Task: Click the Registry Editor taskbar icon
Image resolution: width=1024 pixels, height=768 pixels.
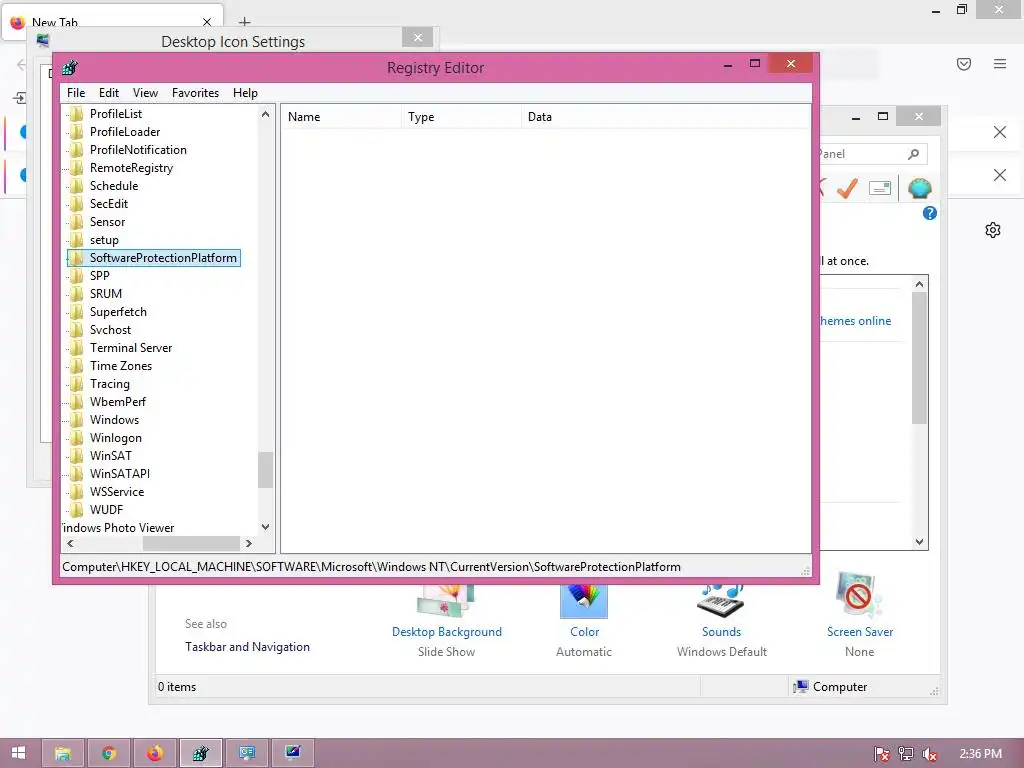Action: point(200,753)
